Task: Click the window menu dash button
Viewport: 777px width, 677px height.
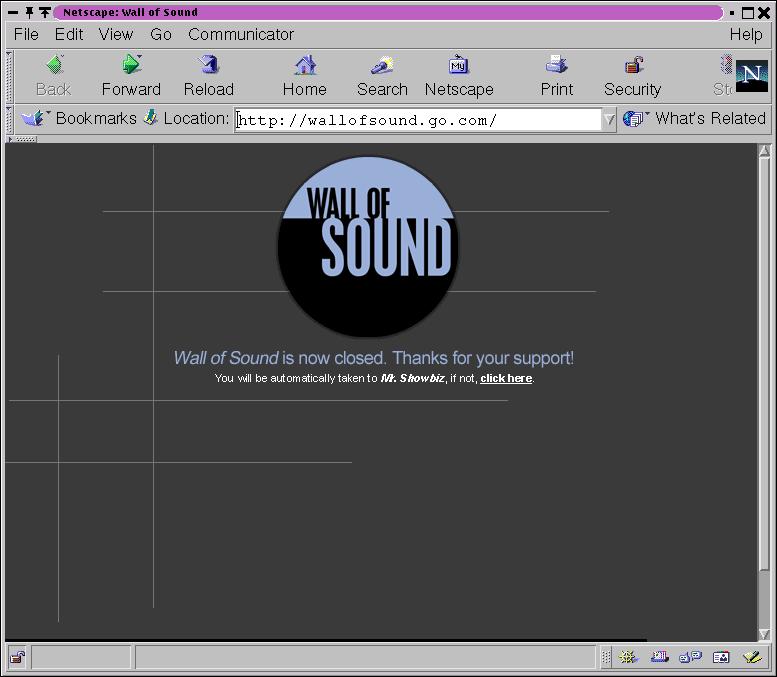Action: tap(13, 12)
